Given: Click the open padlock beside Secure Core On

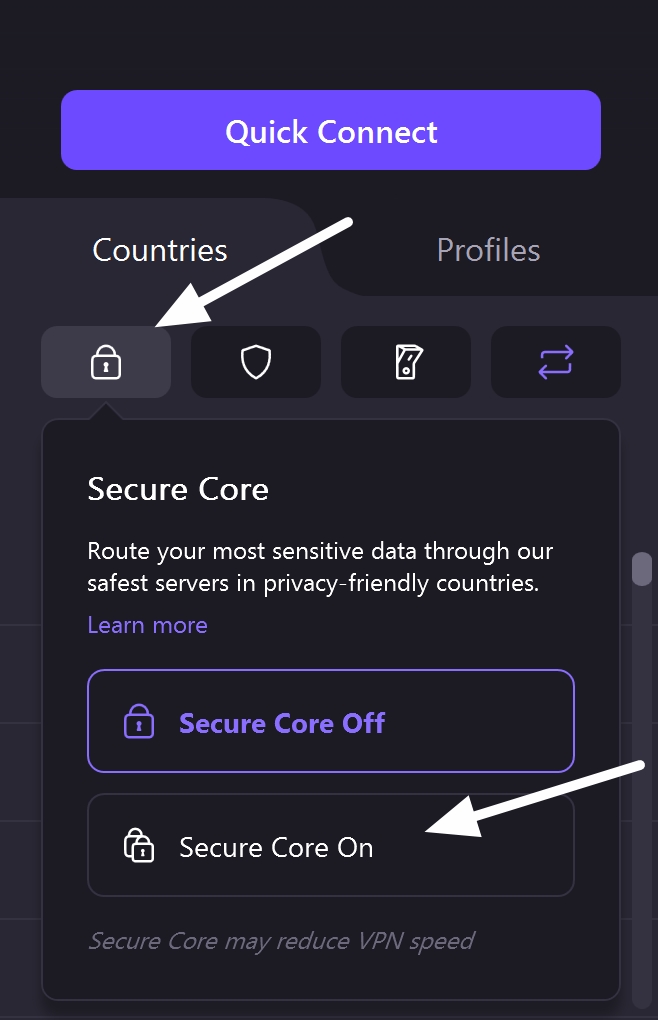Looking at the screenshot, I should click(x=140, y=845).
